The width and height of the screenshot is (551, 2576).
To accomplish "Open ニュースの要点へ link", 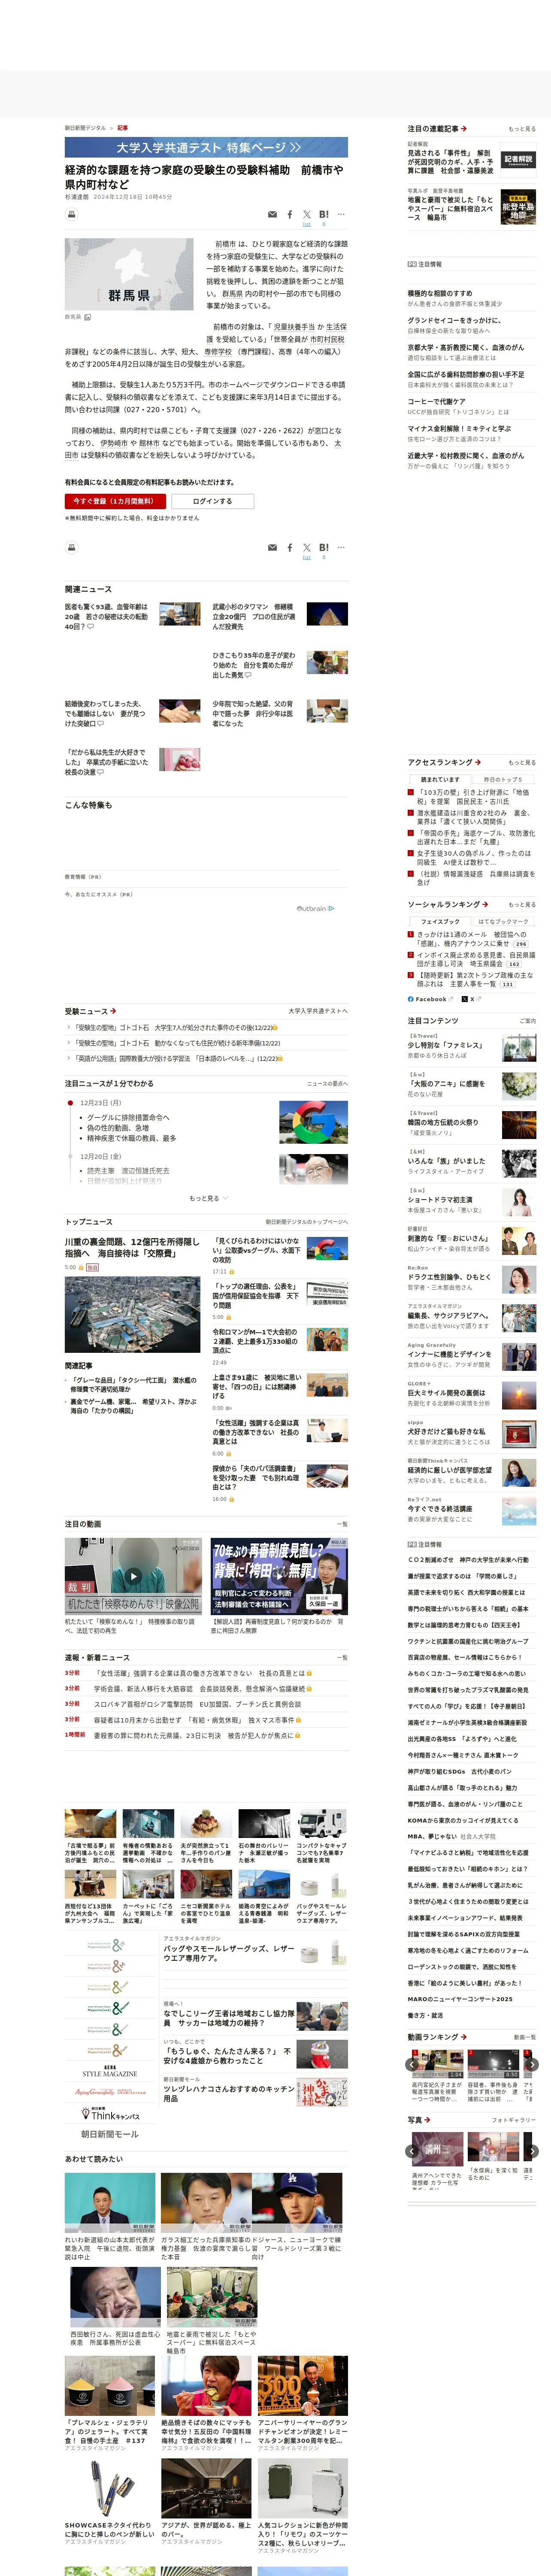I will 327,1083.
